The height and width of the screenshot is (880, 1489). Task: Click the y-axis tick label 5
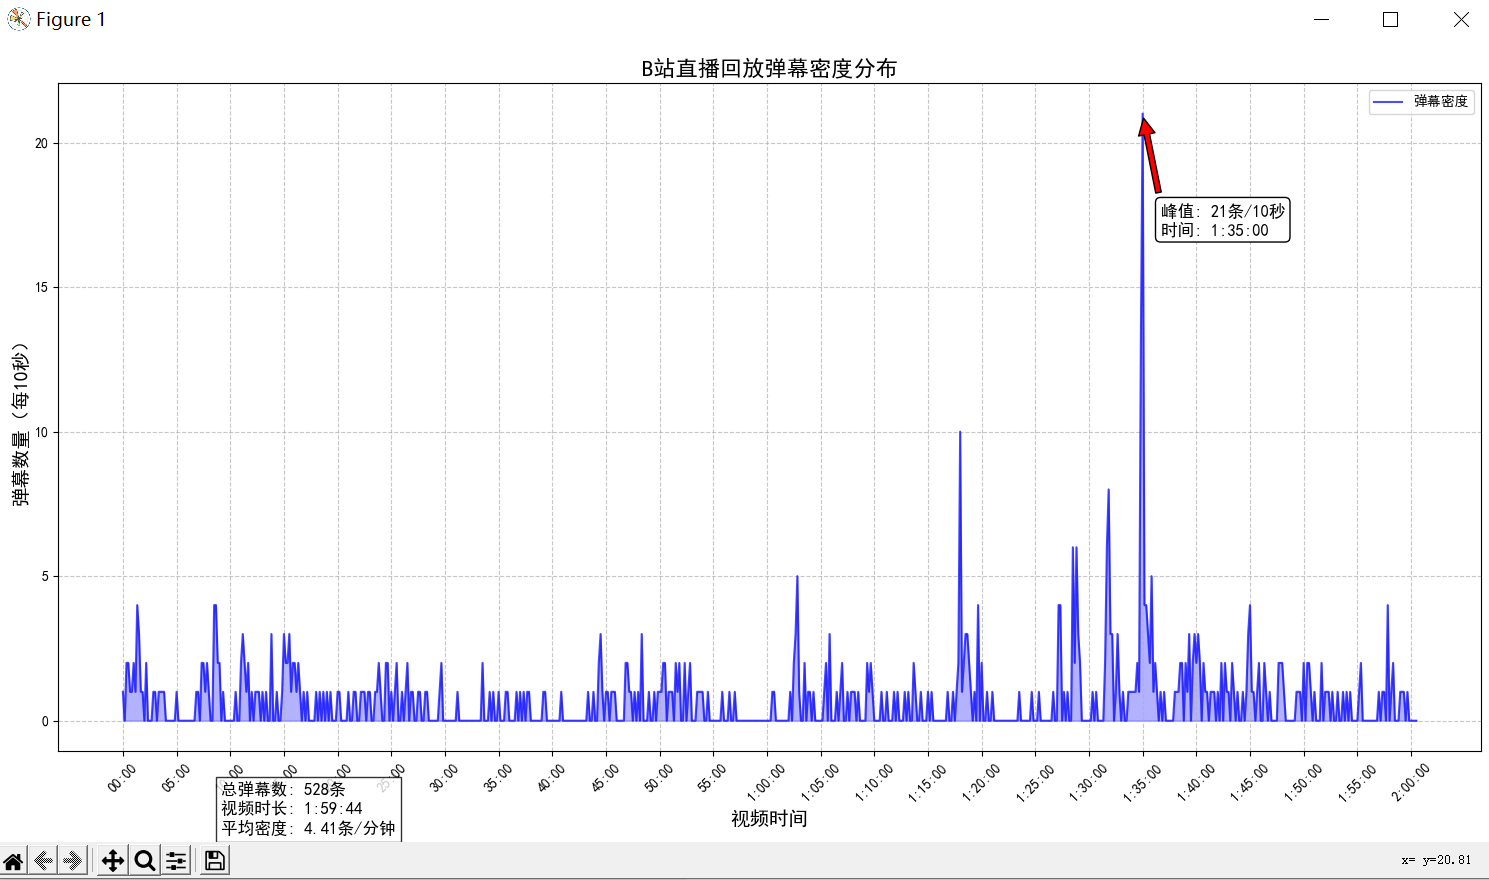point(44,576)
